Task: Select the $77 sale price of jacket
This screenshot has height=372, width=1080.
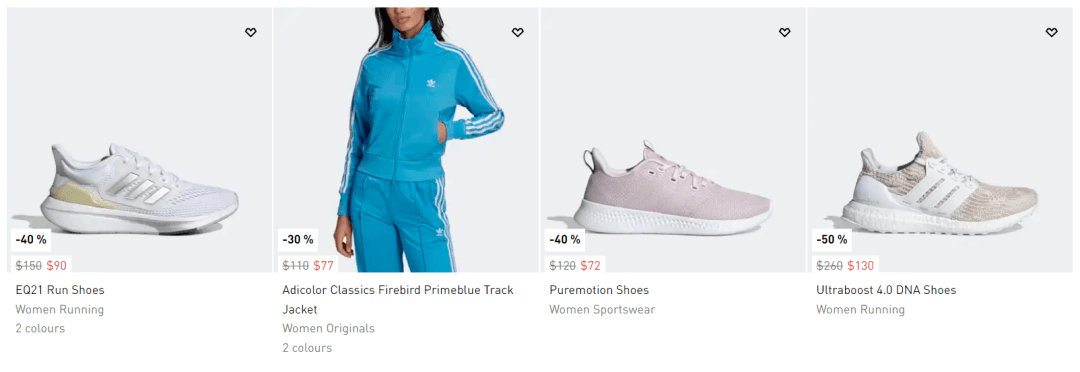Action: [323, 265]
